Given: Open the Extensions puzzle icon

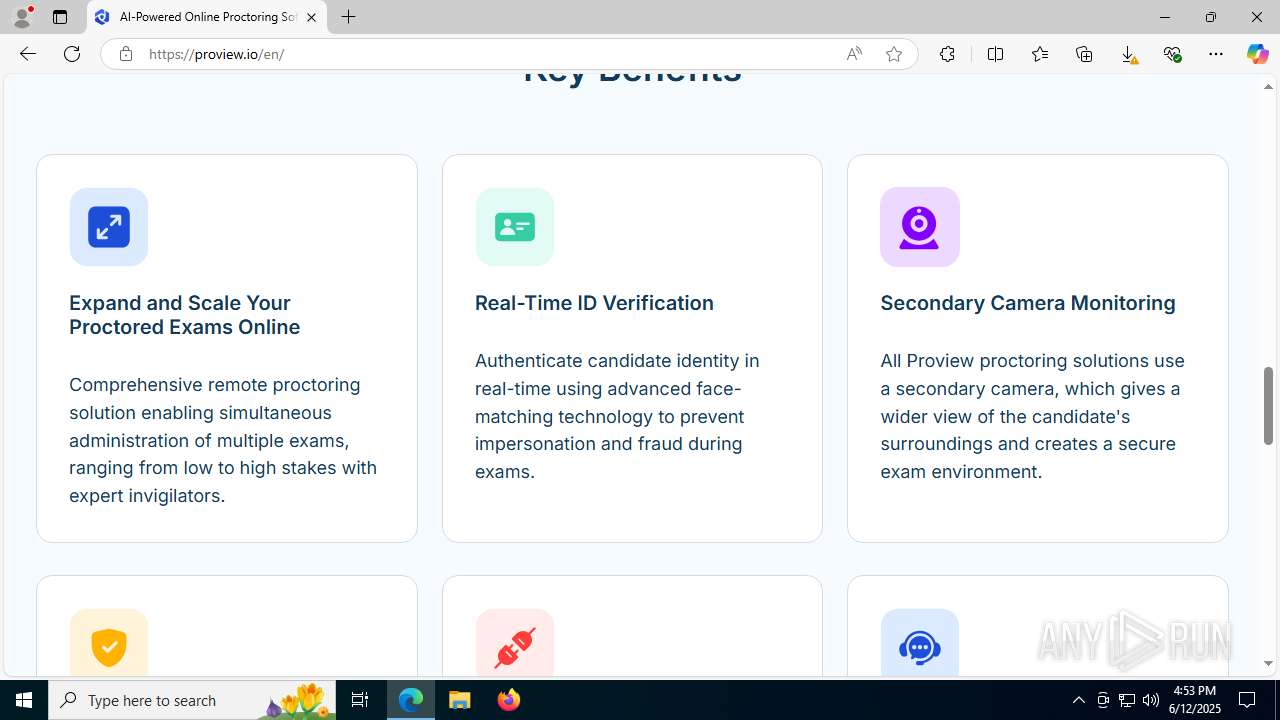Looking at the screenshot, I should tap(947, 54).
